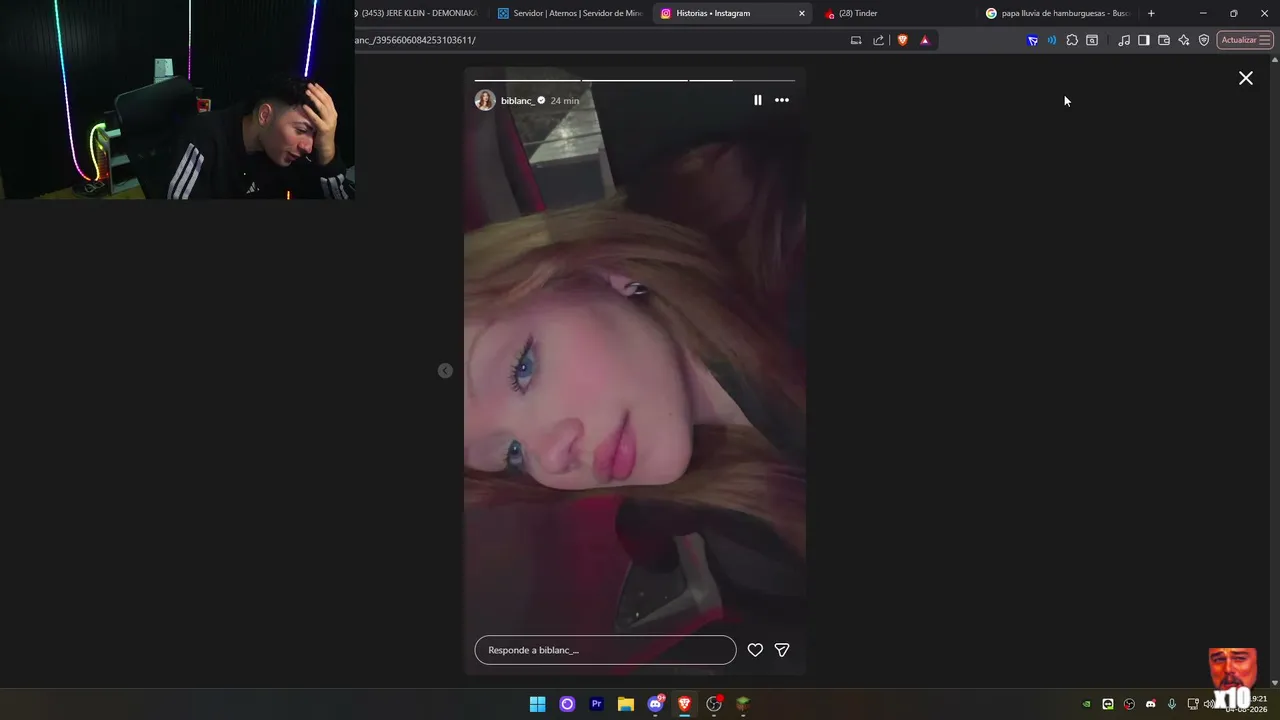This screenshot has width=1280, height=720.
Task: Open the Leo AI sparkle icon
Action: click(1184, 40)
